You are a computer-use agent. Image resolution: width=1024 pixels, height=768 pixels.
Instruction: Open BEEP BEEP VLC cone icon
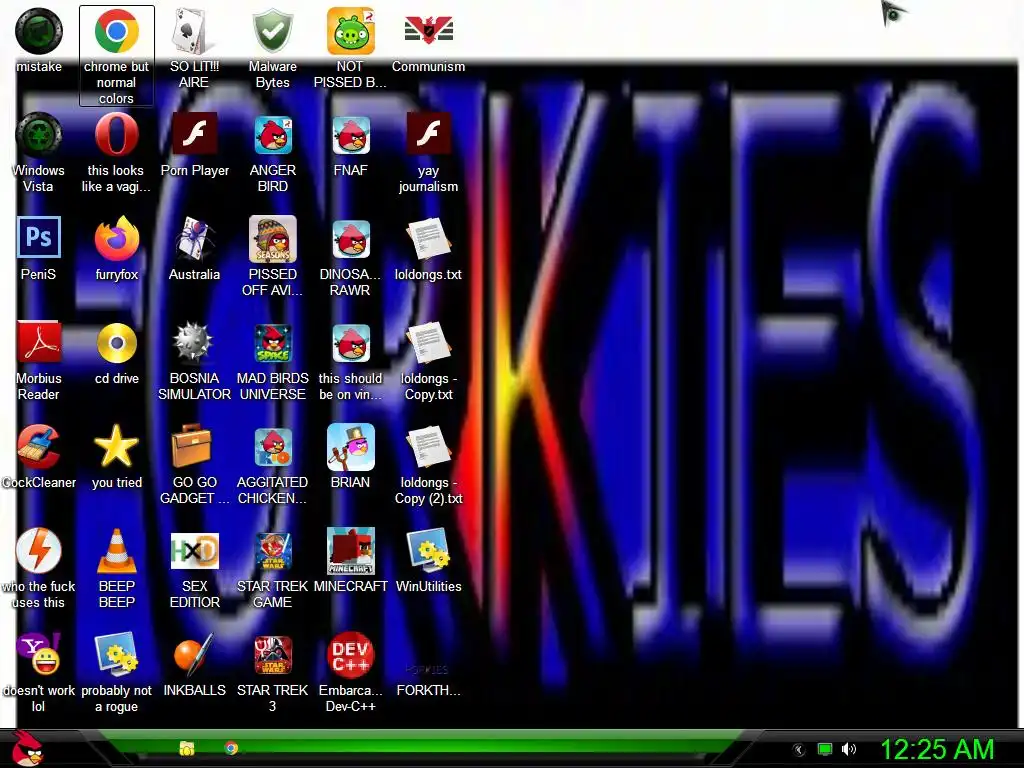(116, 551)
